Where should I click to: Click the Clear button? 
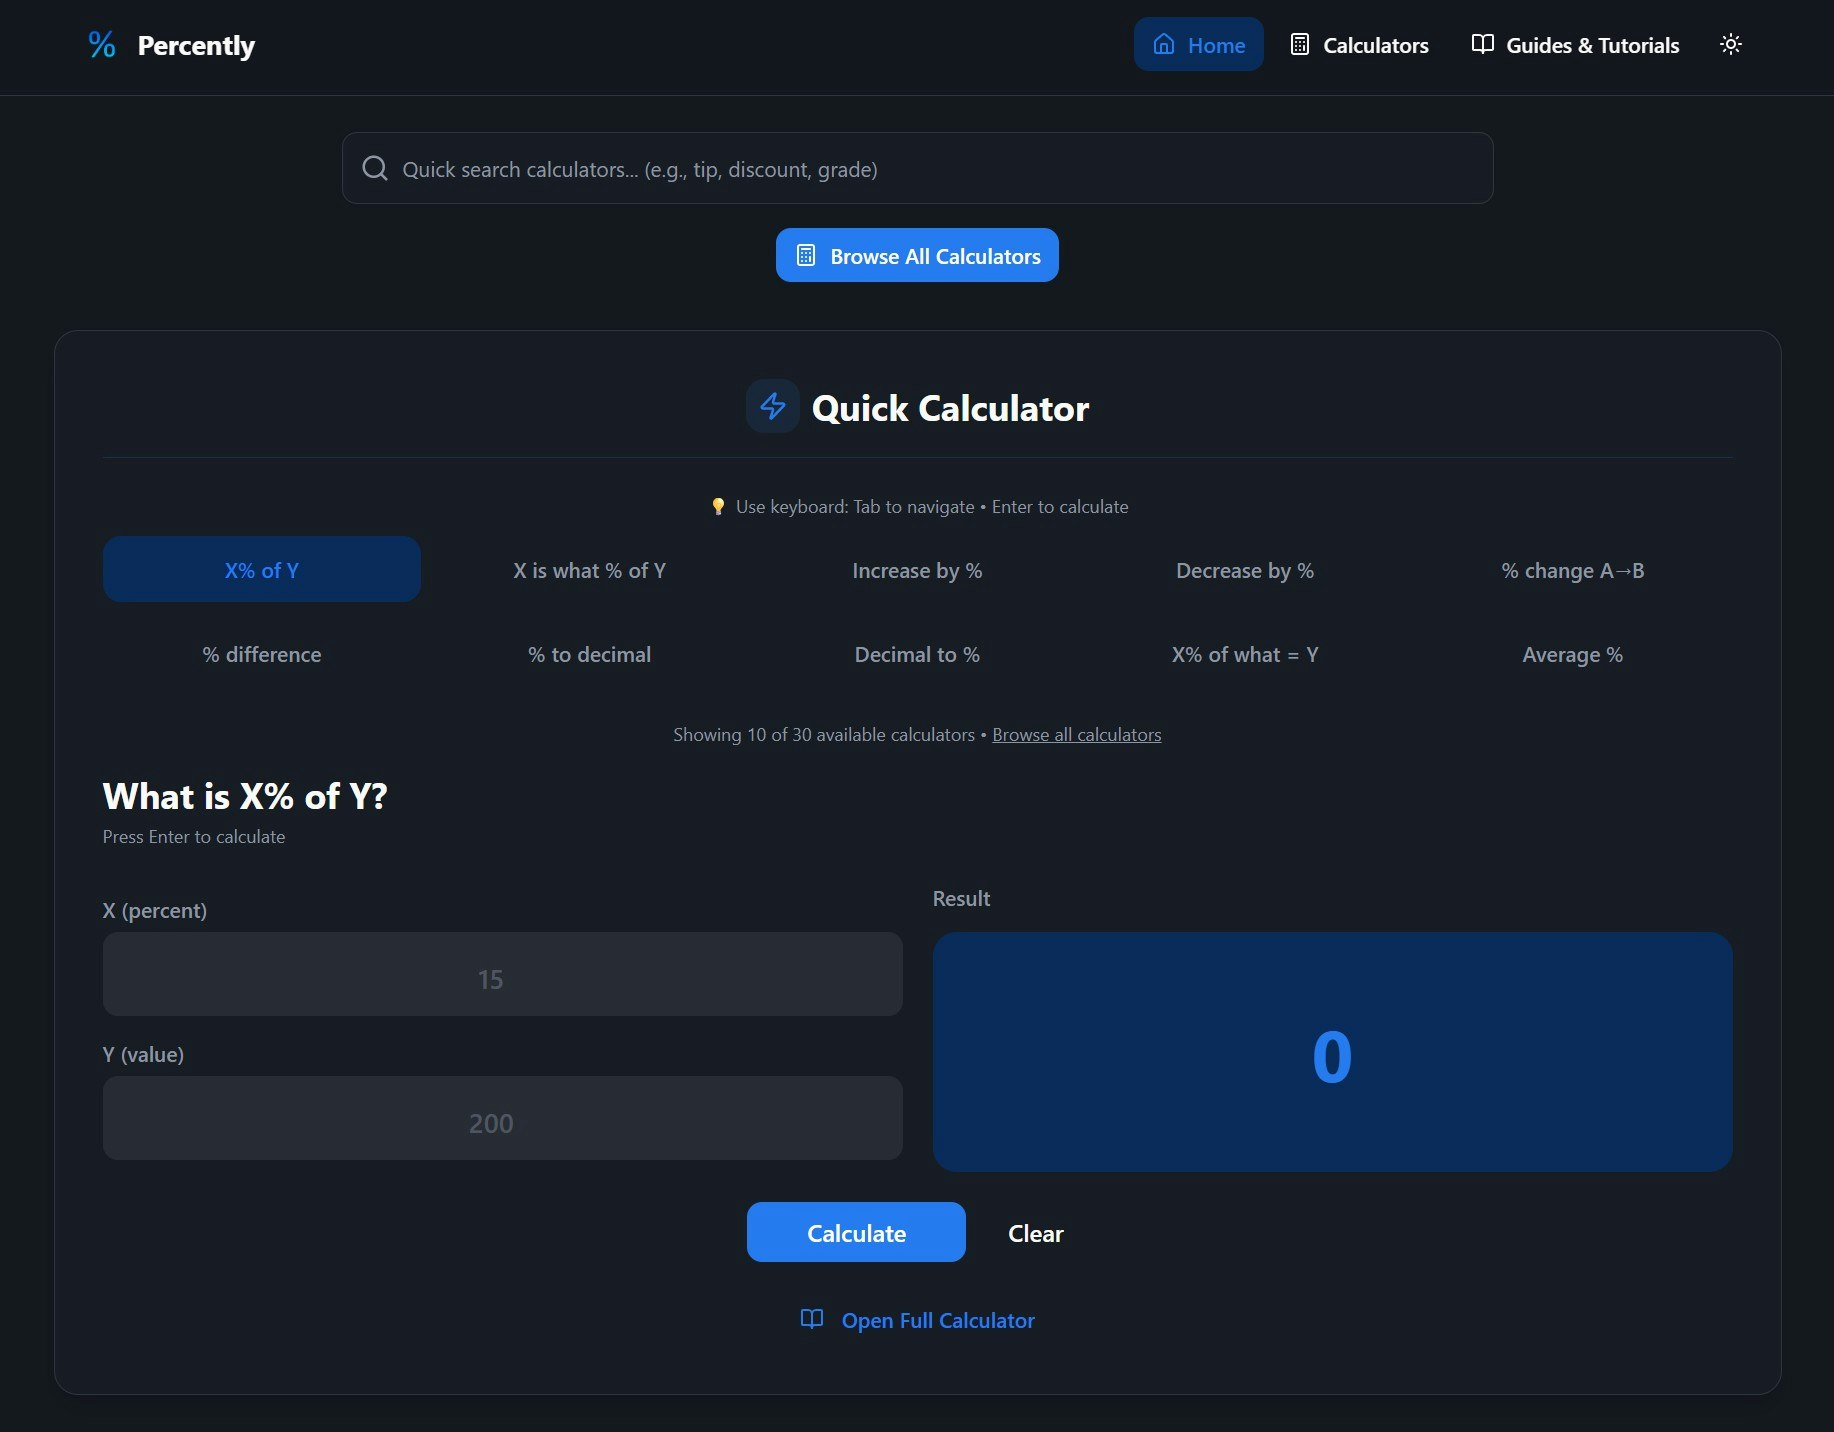coord(1035,1233)
